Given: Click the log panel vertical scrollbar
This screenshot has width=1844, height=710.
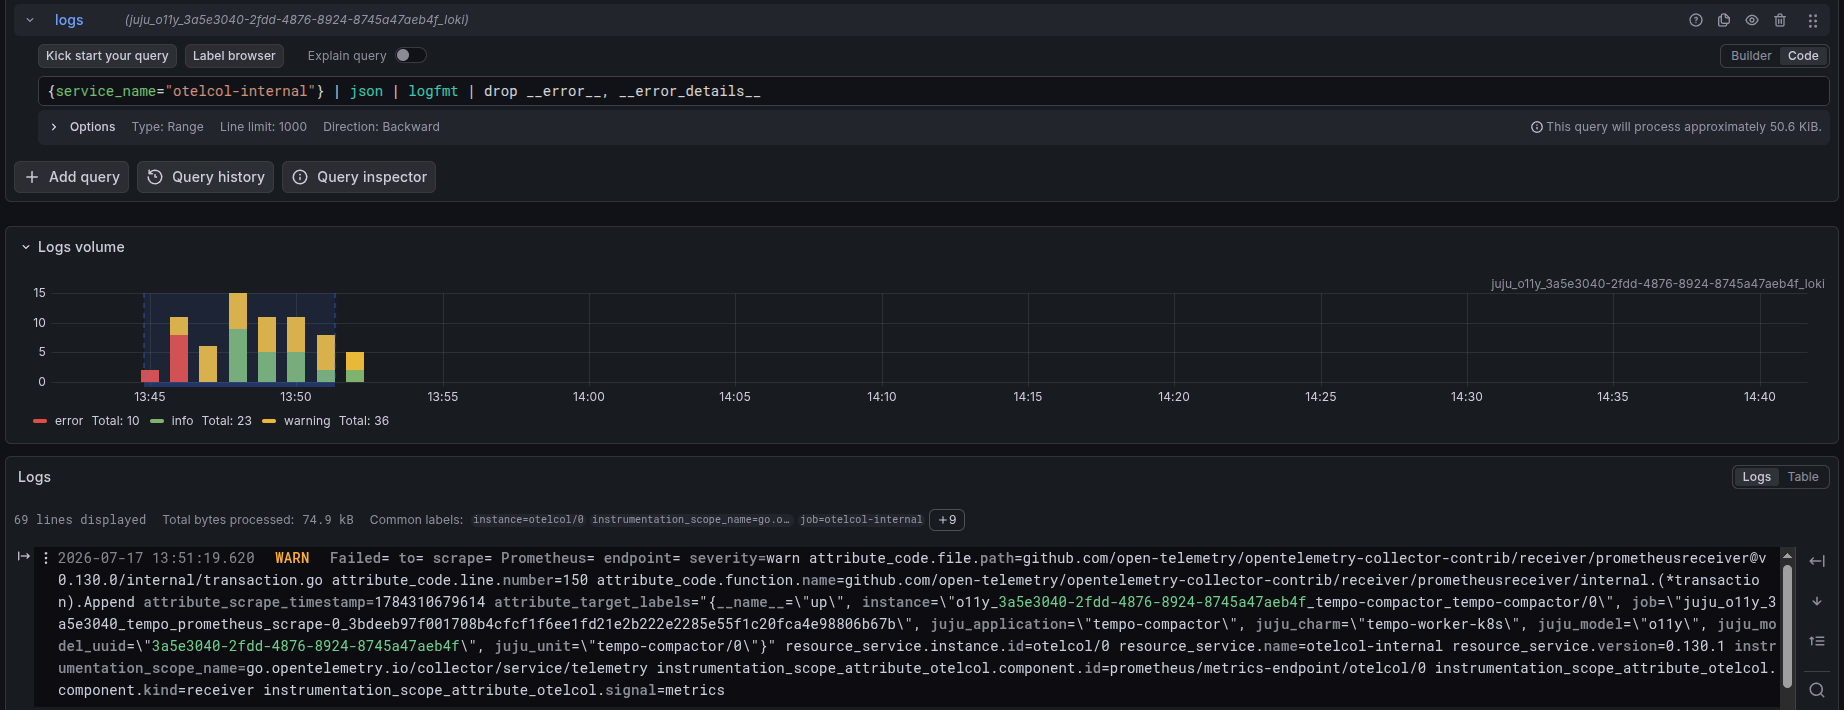Looking at the screenshot, I should pos(1787,625).
